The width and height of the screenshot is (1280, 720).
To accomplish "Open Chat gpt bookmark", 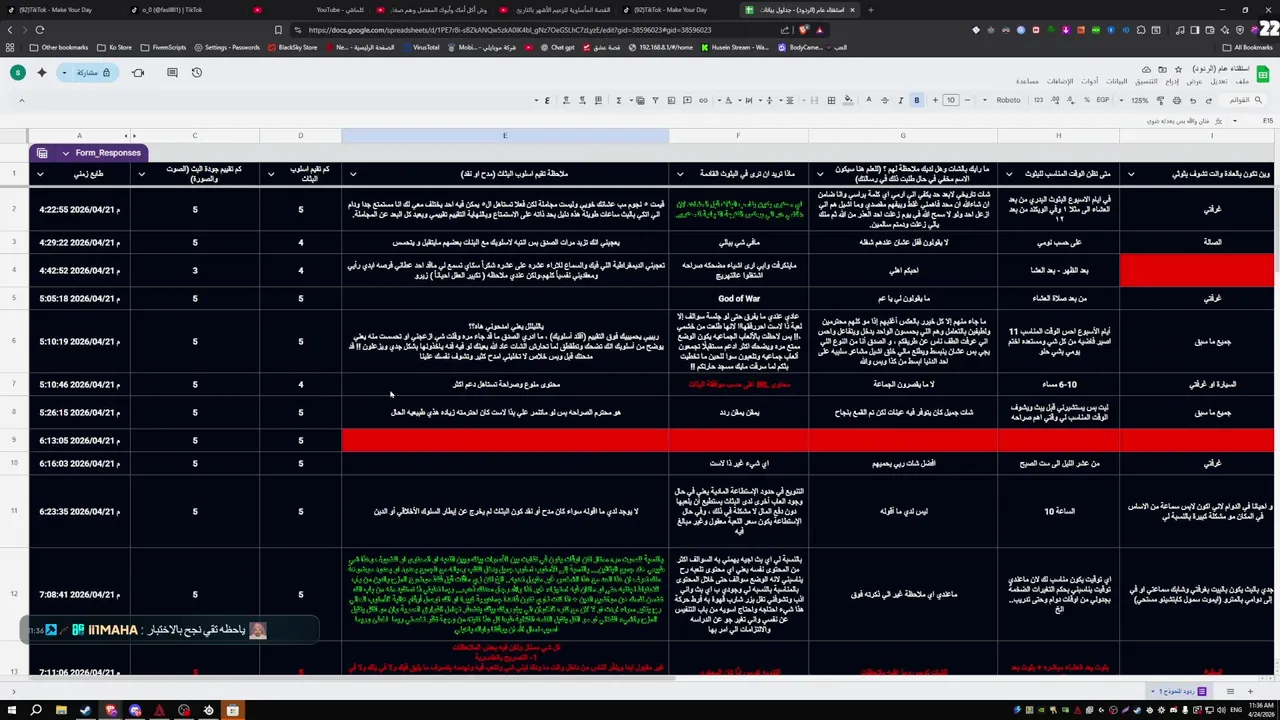I will click(556, 47).
